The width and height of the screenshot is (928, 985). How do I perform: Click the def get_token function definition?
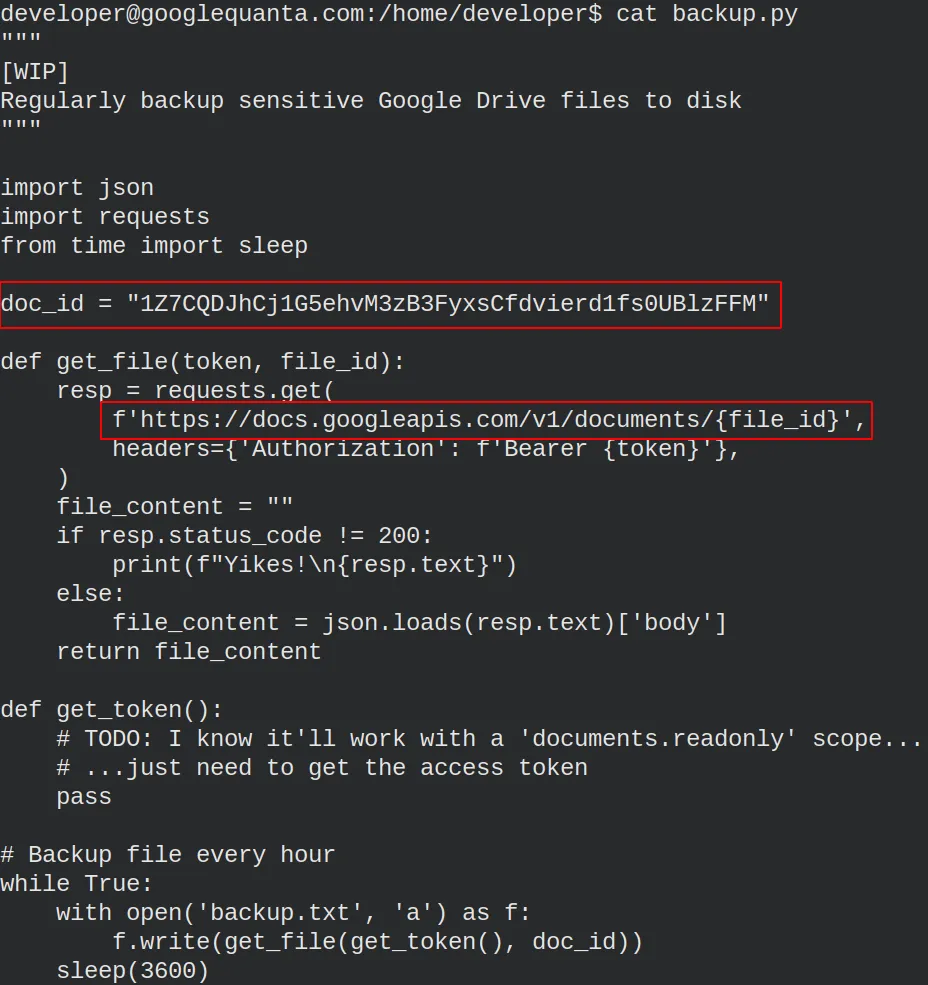pyautogui.click(x=112, y=710)
